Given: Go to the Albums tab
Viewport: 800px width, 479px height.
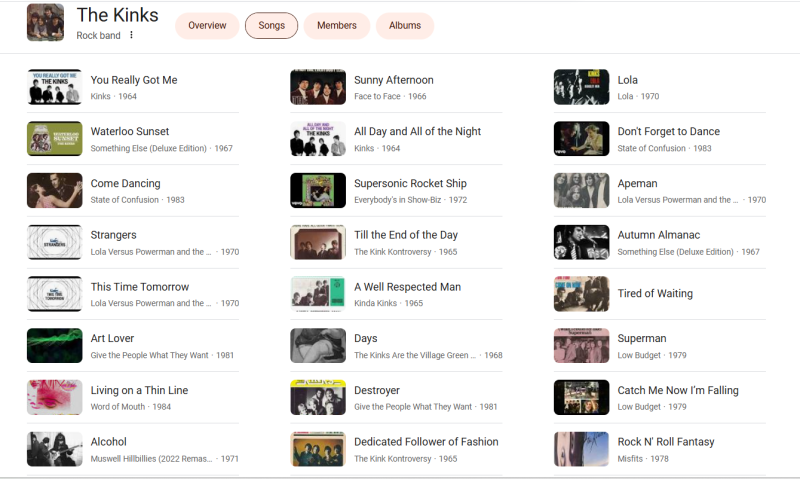Looking at the screenshot, I should pos(405,25).
